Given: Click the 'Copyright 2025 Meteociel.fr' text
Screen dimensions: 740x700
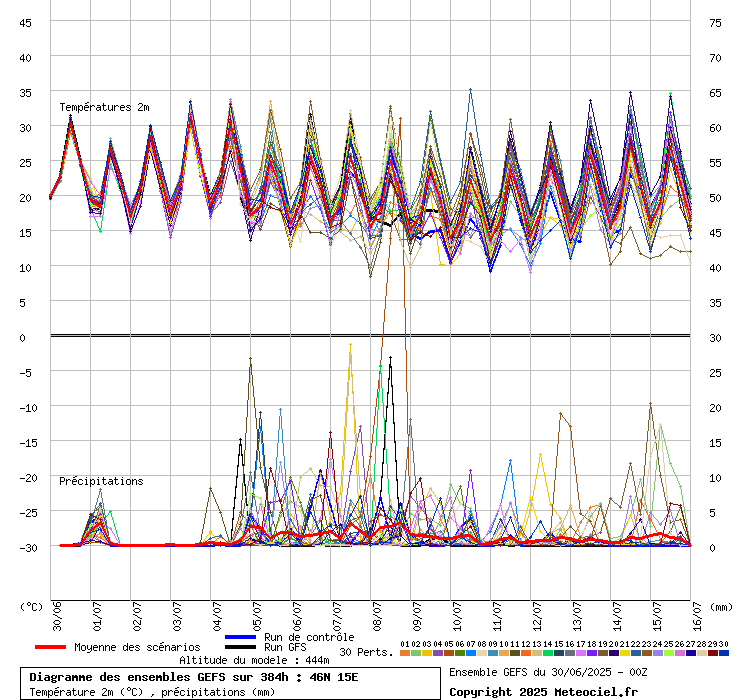Looking at the screenshot, I should tap(543, 691).
